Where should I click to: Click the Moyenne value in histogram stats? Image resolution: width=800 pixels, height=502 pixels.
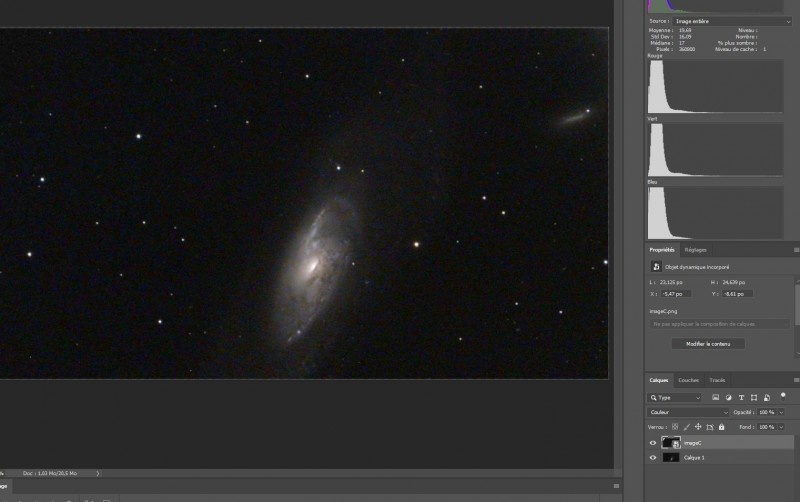(685, 31)
